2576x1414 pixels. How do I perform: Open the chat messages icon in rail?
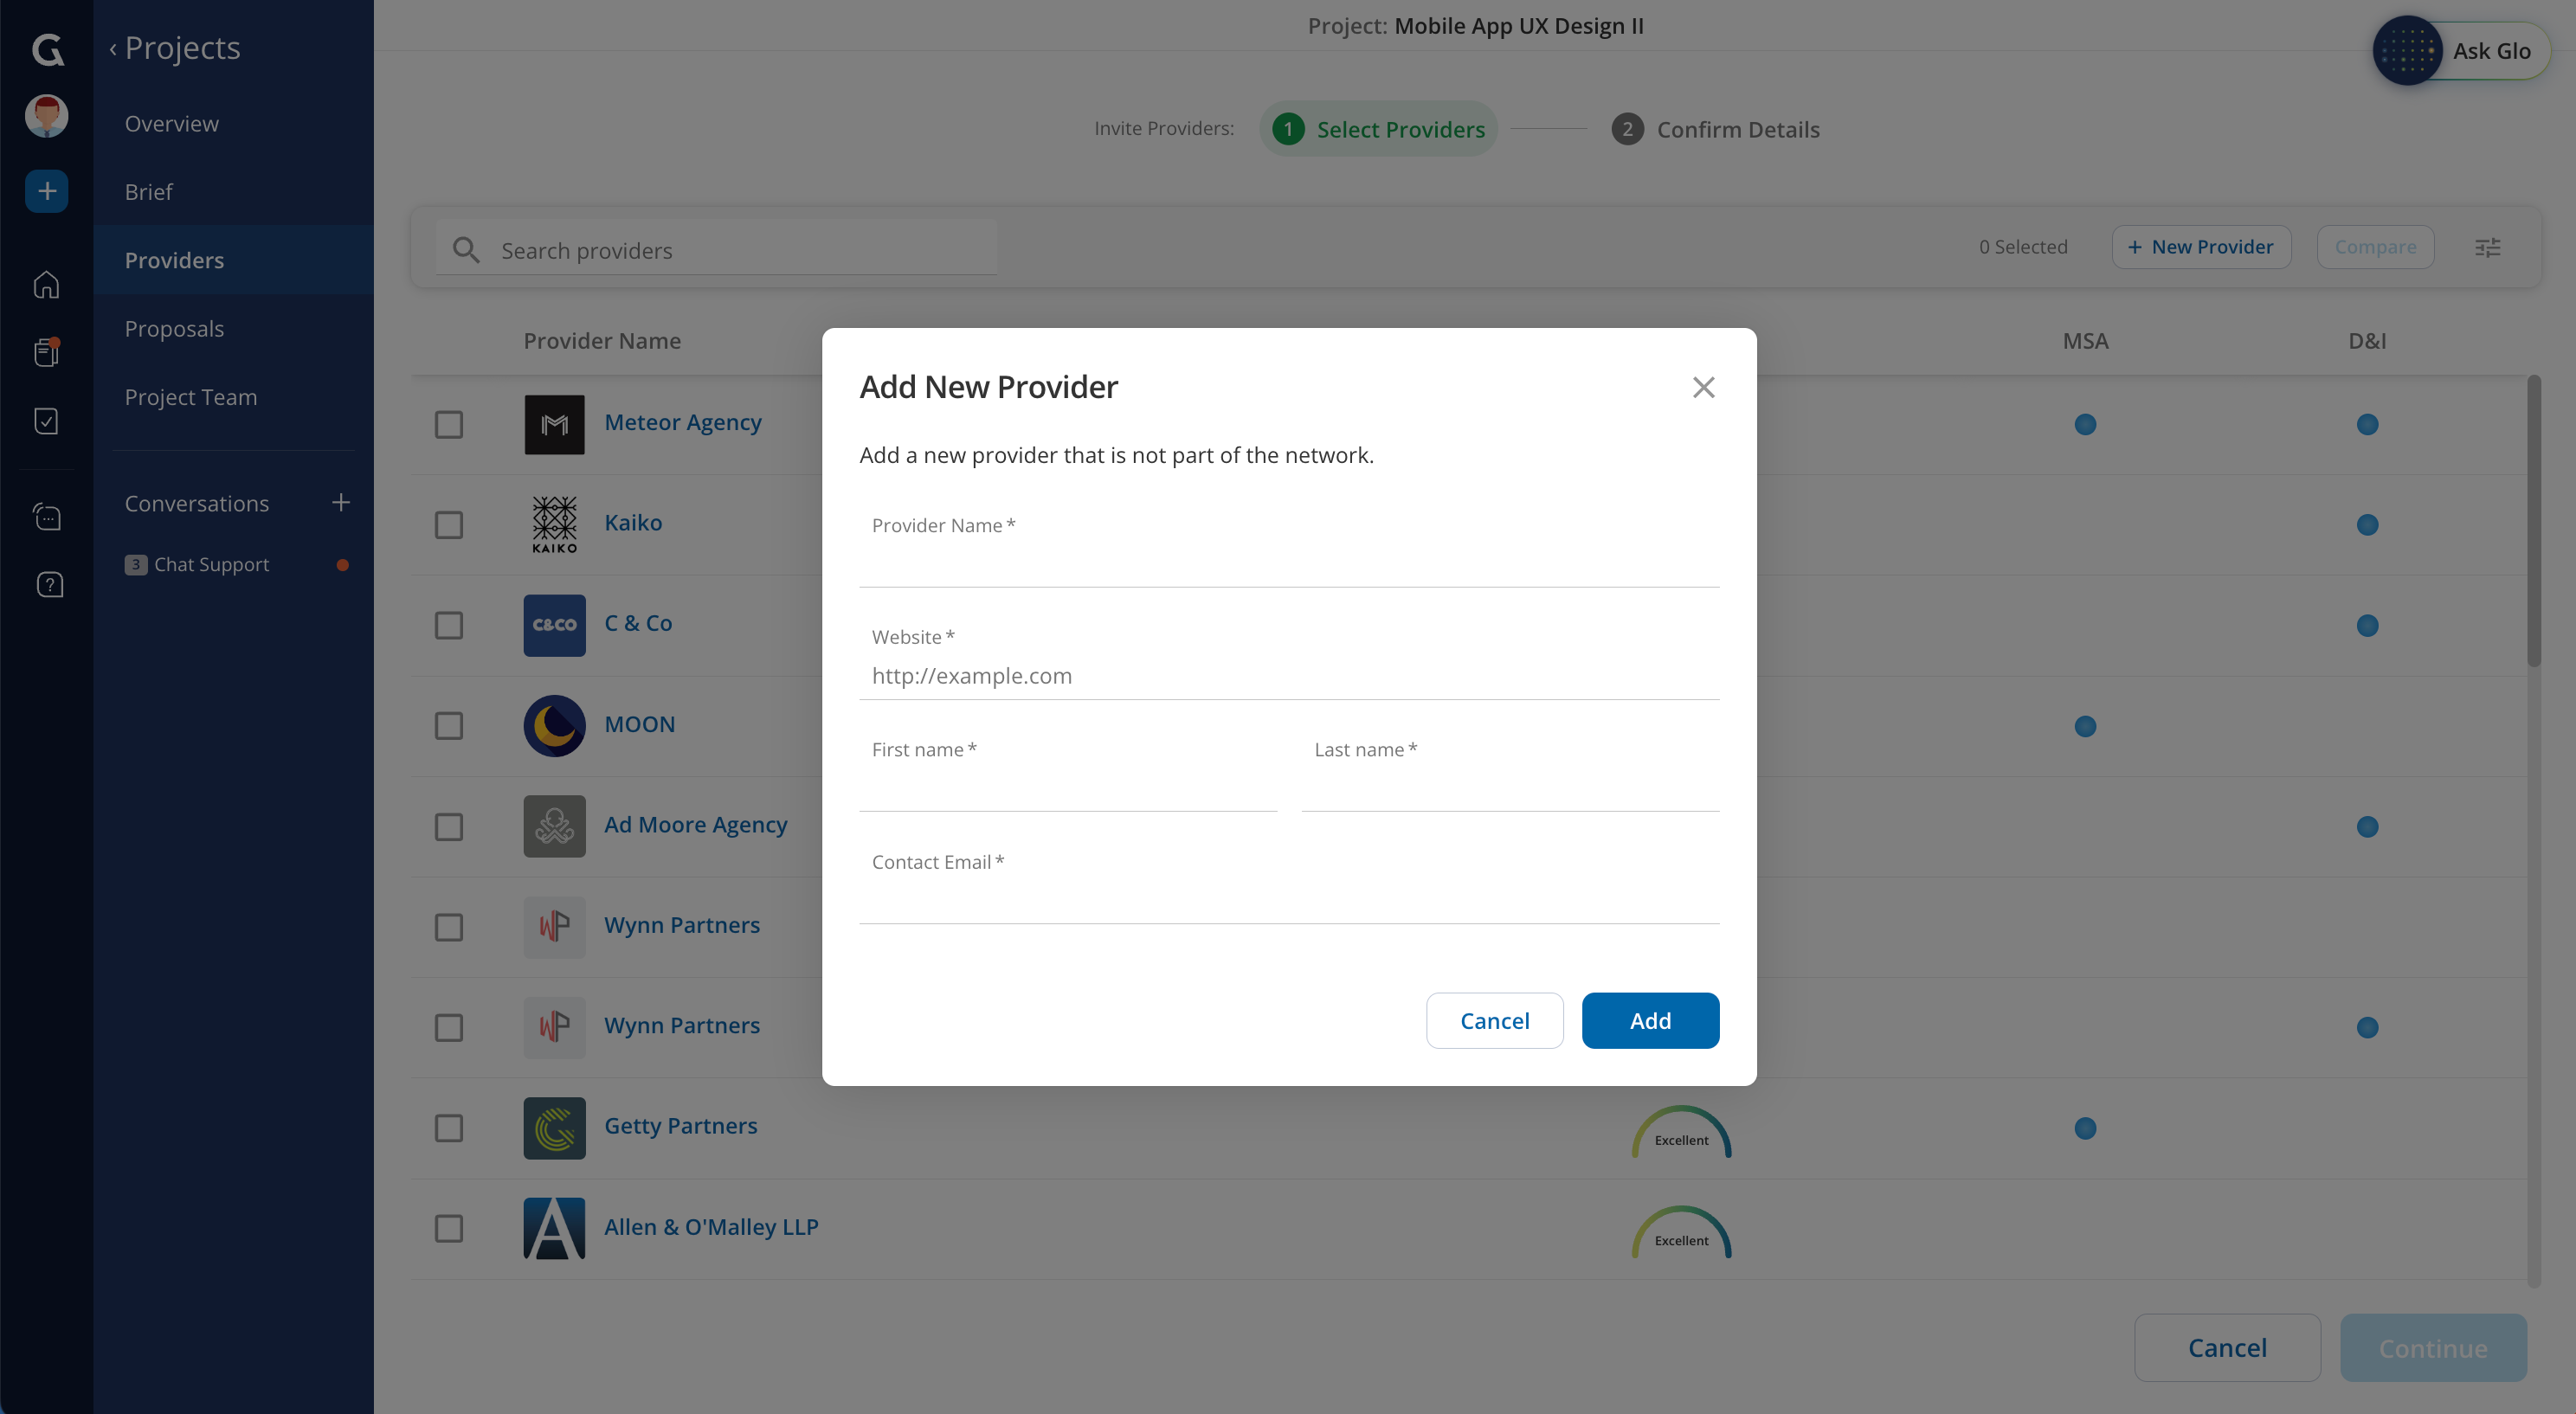47,517
